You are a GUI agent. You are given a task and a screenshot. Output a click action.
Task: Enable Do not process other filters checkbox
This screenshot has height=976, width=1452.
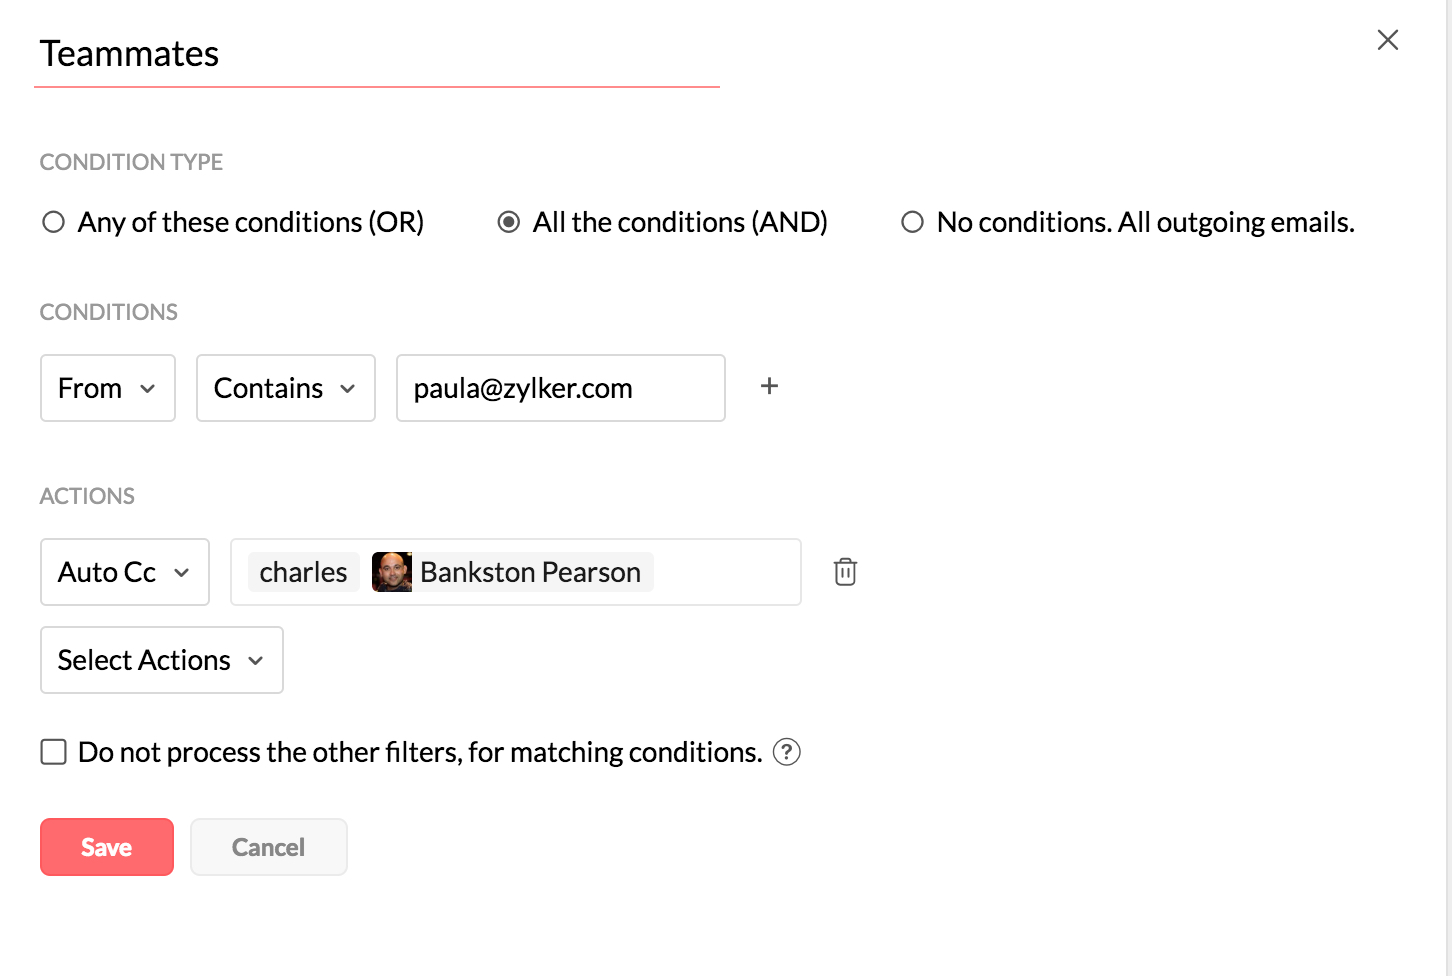click(x=54, y=752)
